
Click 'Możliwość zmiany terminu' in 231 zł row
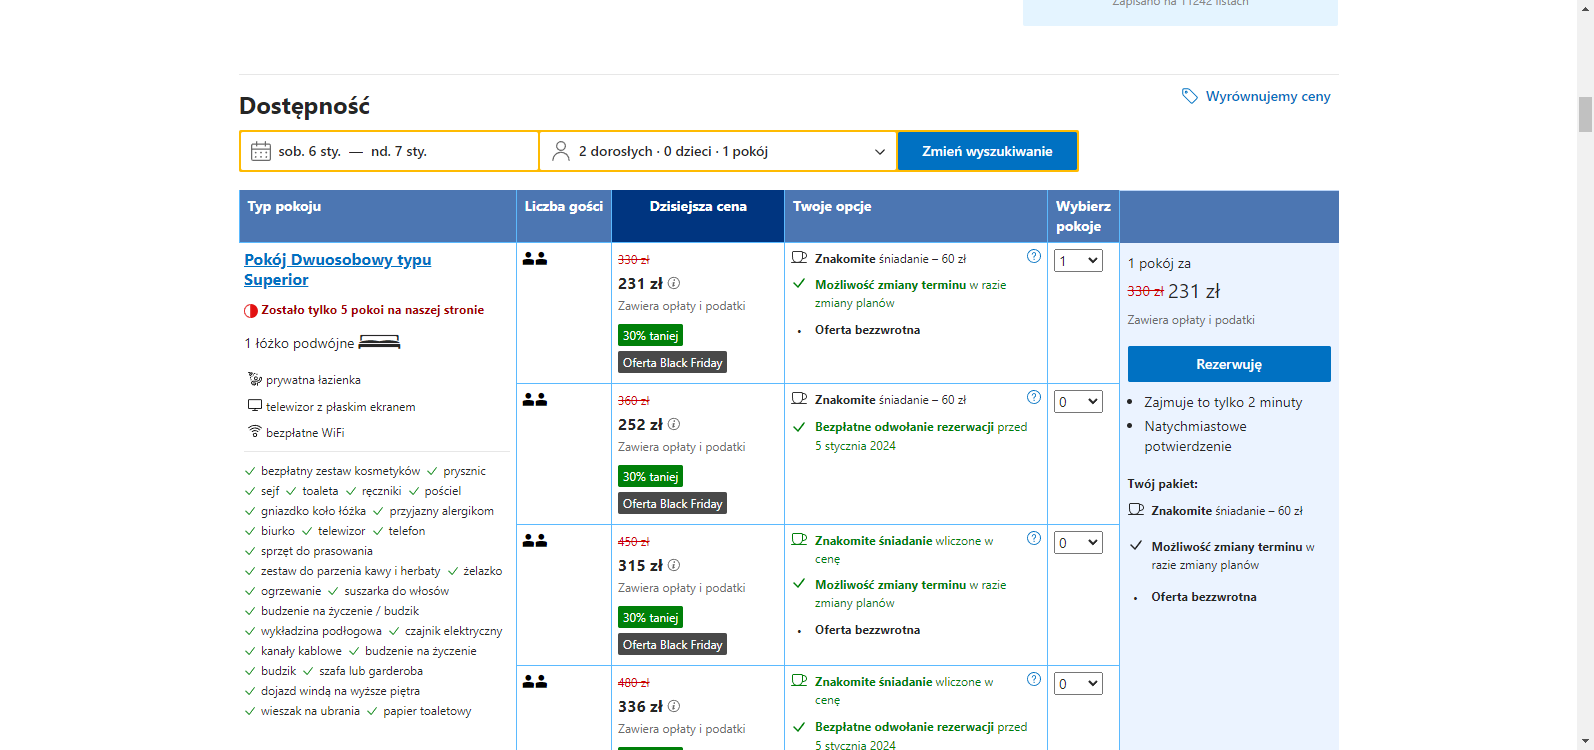pyautogui.click(x=890, y=285)
